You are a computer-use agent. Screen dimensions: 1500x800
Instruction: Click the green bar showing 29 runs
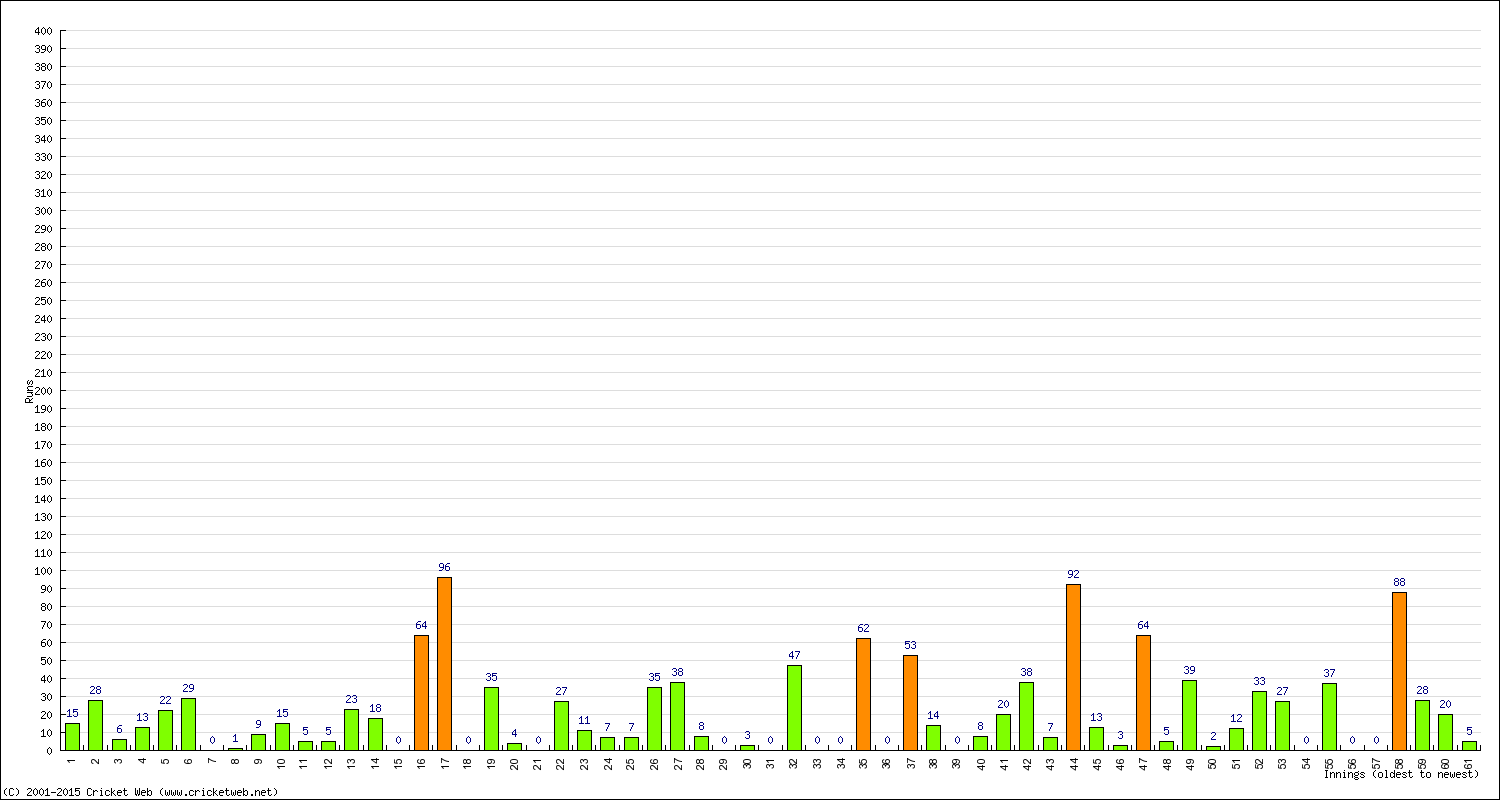(188, 724)
